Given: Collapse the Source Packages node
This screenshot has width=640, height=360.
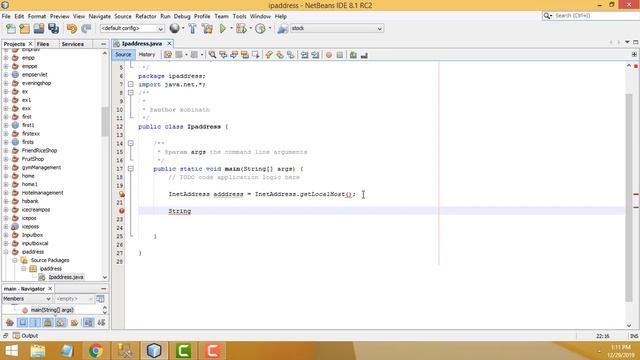Looking at the screenshot, I should pyautogui.click(x=15, y=260).
